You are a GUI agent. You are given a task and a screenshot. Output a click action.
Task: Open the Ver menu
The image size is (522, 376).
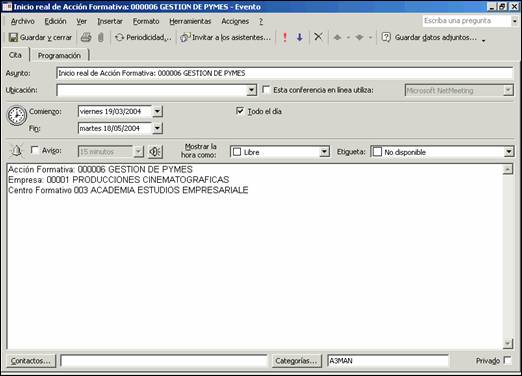pyautogui.click(x=81, y=21)
